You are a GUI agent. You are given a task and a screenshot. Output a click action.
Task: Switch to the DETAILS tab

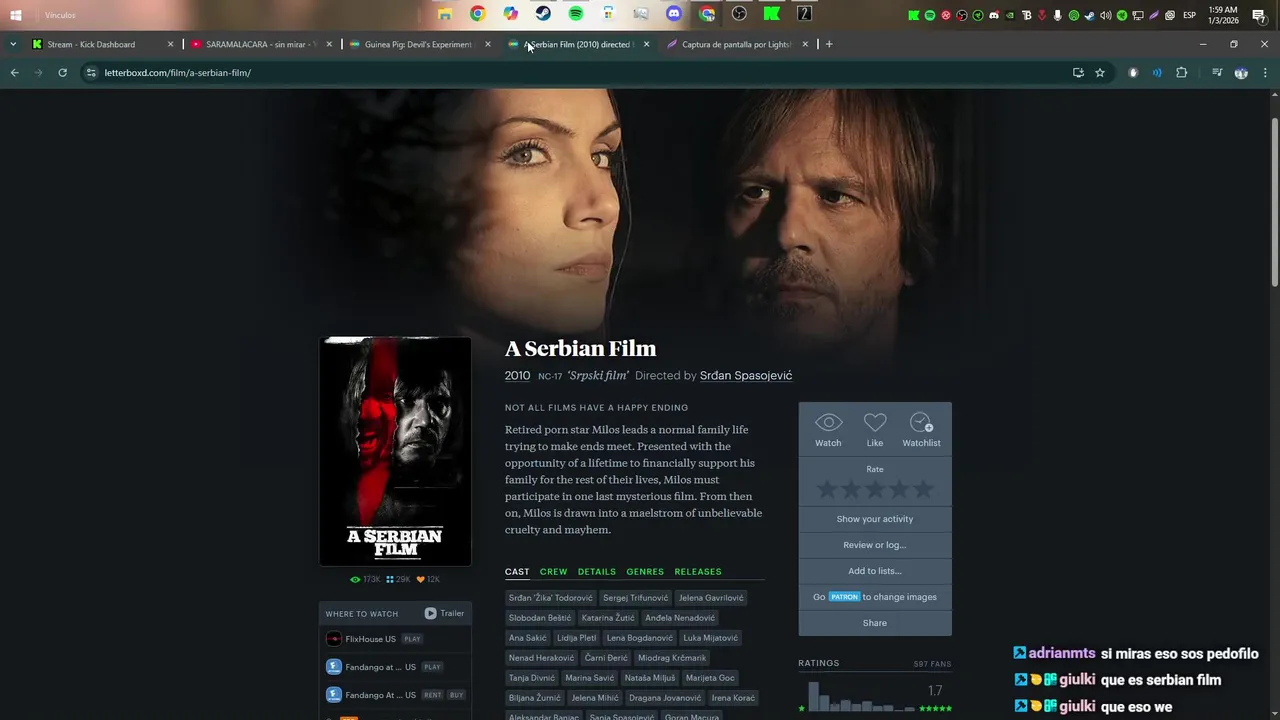pyautogui.click(x=596, y=572)
